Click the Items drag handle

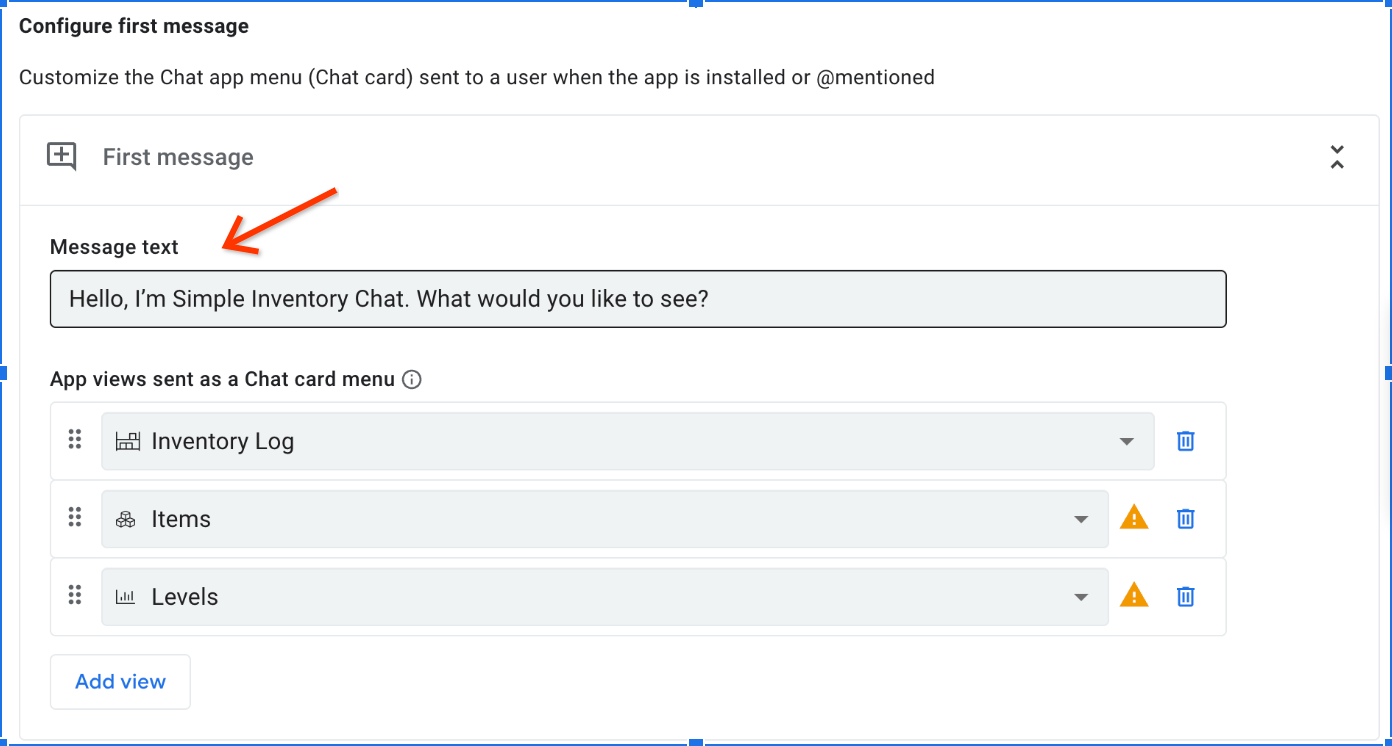(x=74, y=518)
